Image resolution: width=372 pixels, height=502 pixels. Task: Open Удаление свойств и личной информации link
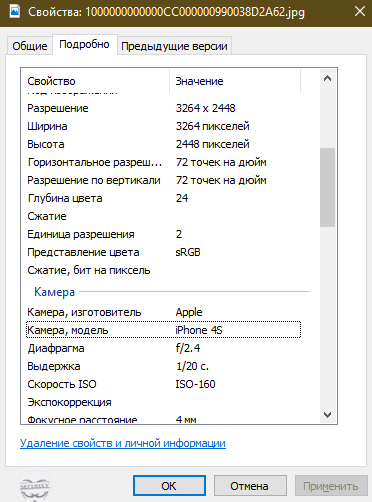click(x=123, y=443)
